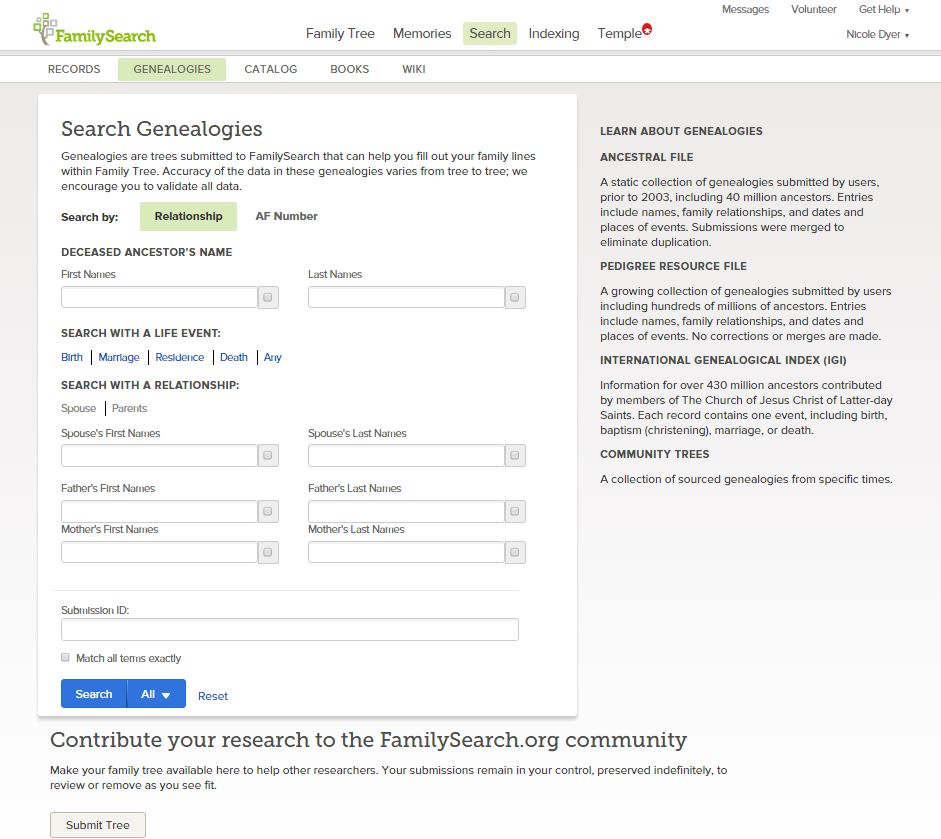
Task: Select the AF Number search option
Action: tap(286, 216)
